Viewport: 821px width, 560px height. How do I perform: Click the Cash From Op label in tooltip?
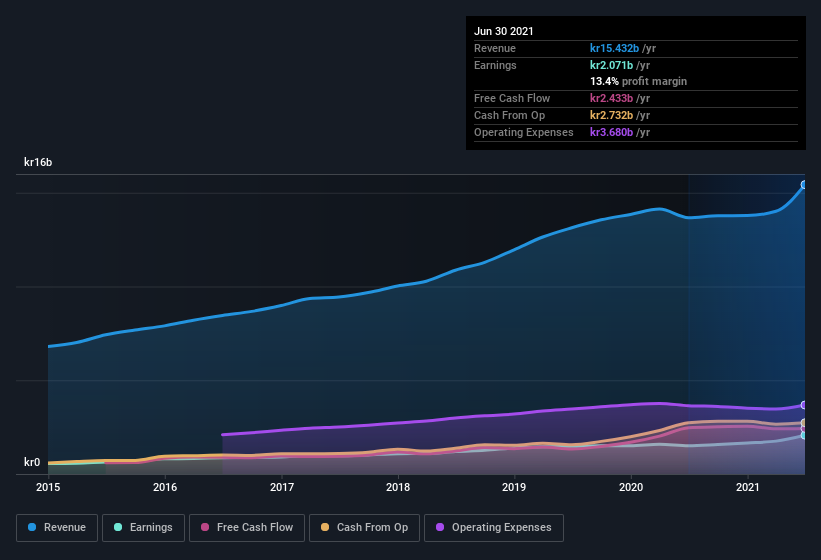(x=509, y=115)
